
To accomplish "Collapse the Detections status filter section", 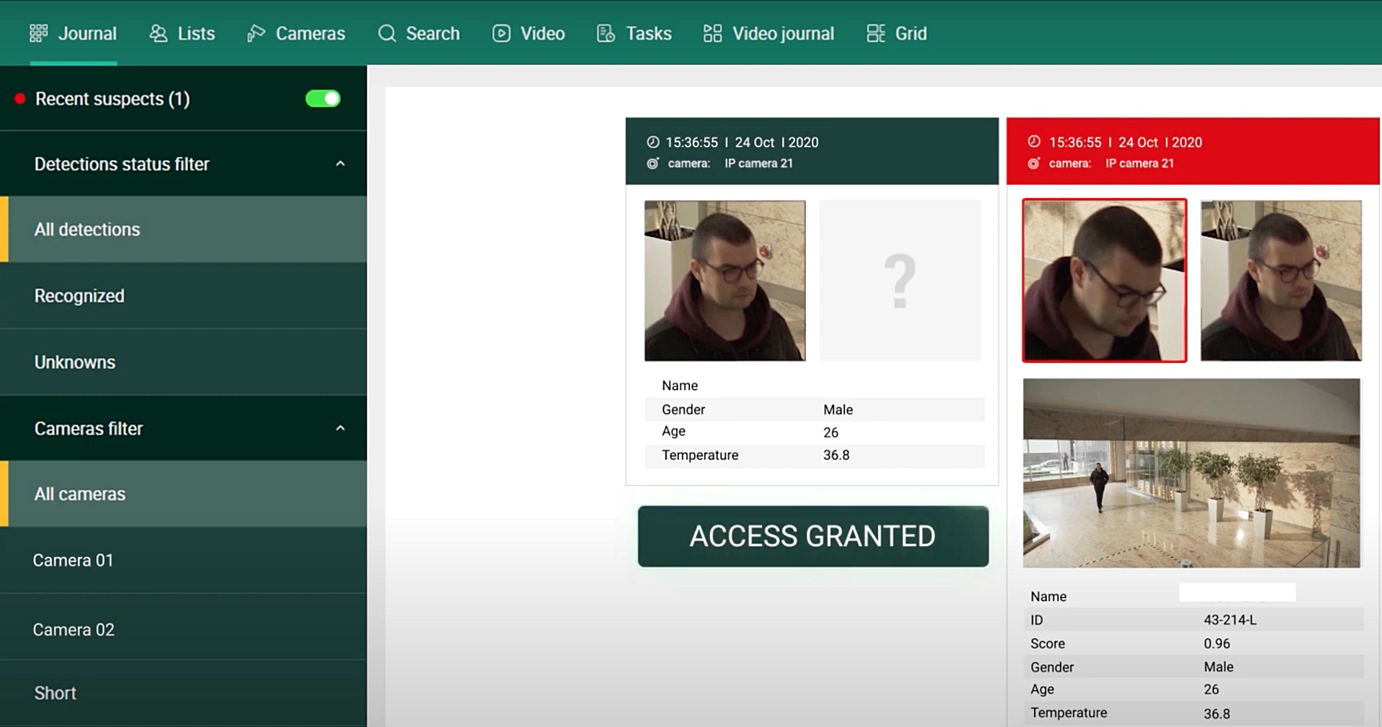I will point(340,164).
